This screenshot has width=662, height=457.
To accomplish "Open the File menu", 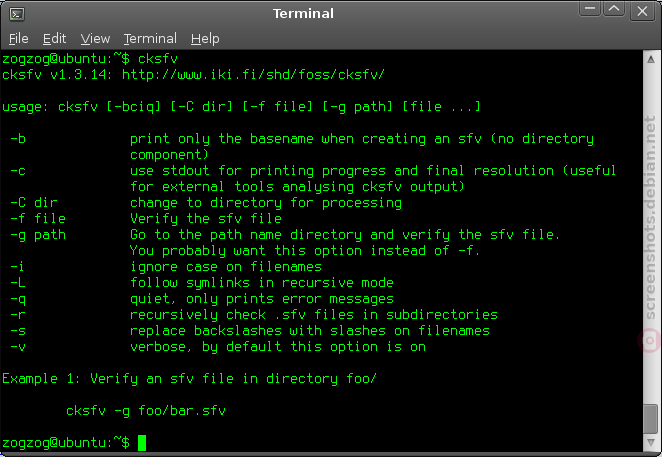I will coord(19,39).
